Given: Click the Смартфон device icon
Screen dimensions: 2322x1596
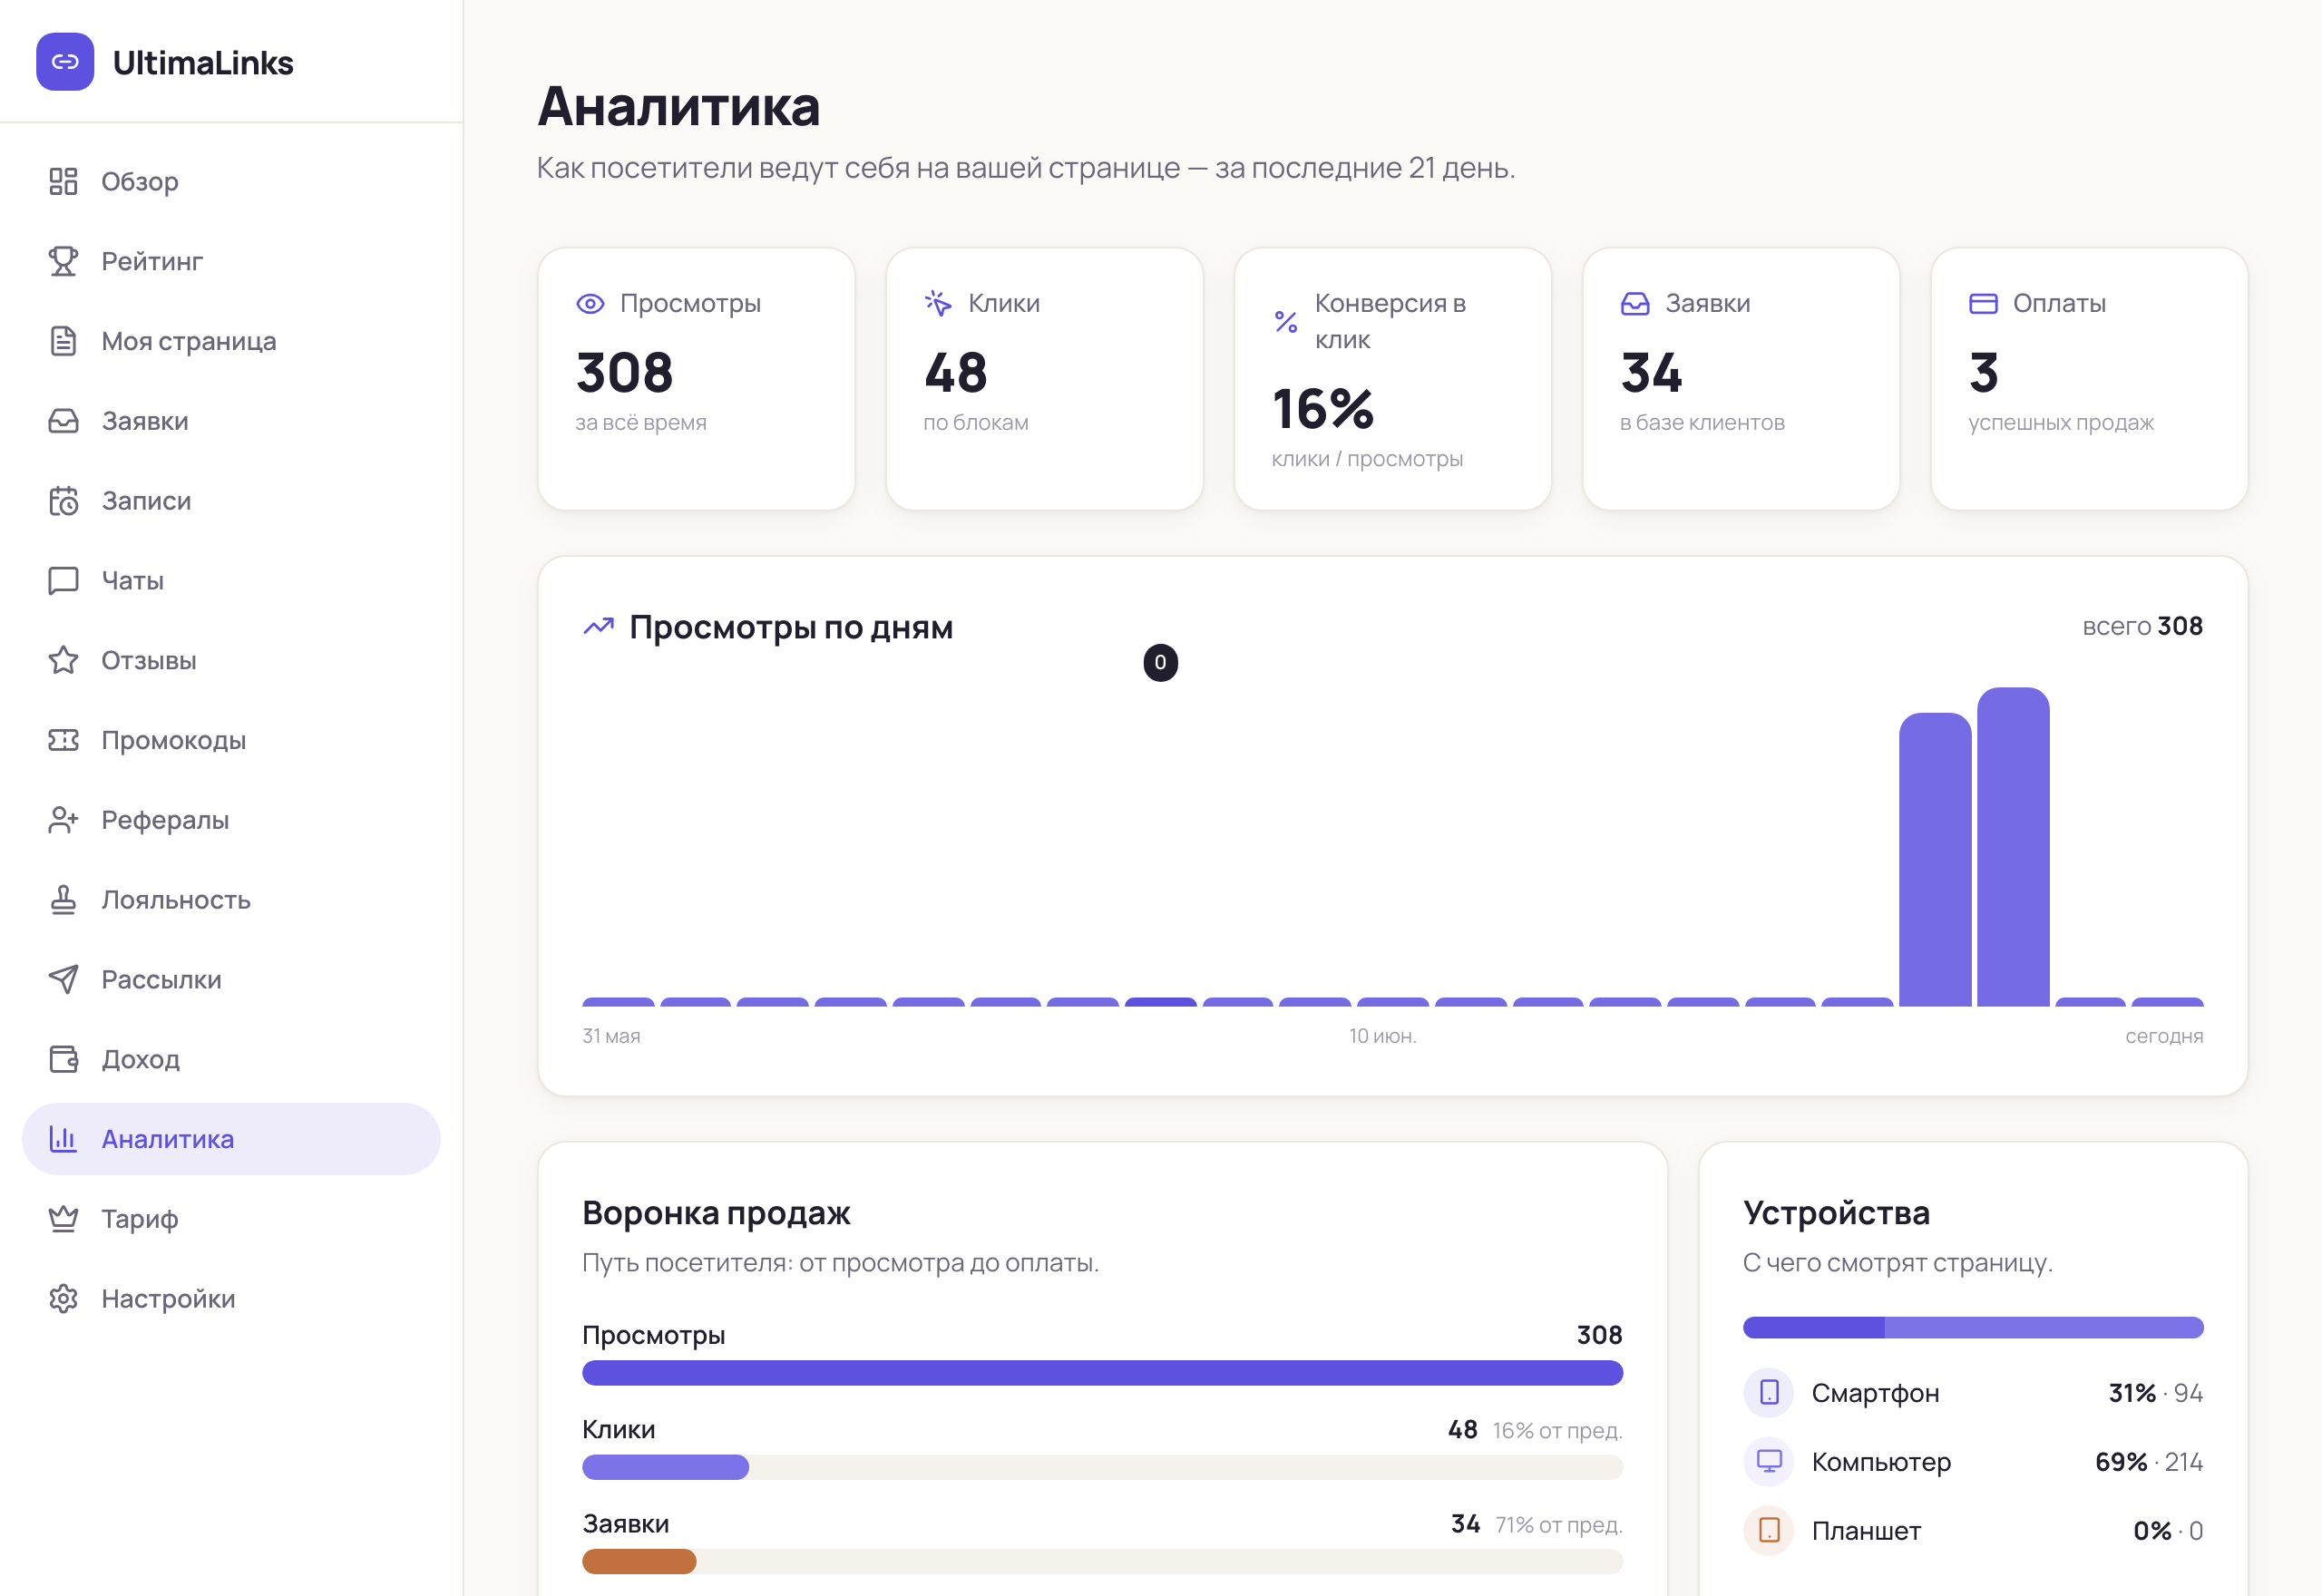Looking at the screenshot, I should coord(1769,1392).
